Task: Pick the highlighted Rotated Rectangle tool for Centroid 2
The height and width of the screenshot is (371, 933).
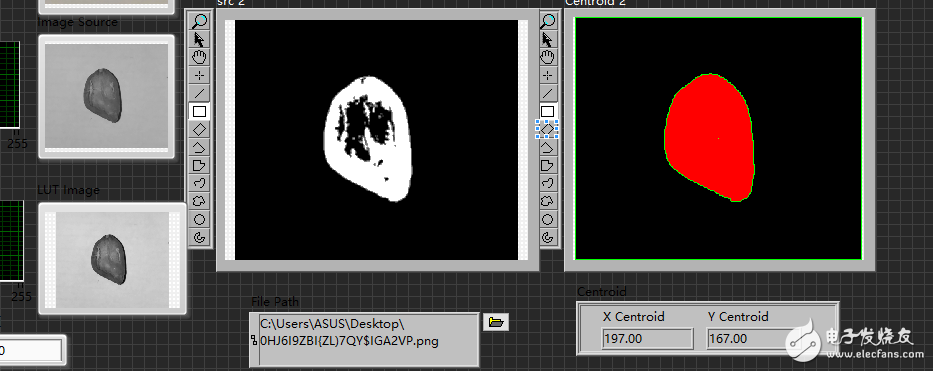Action: 547,129
